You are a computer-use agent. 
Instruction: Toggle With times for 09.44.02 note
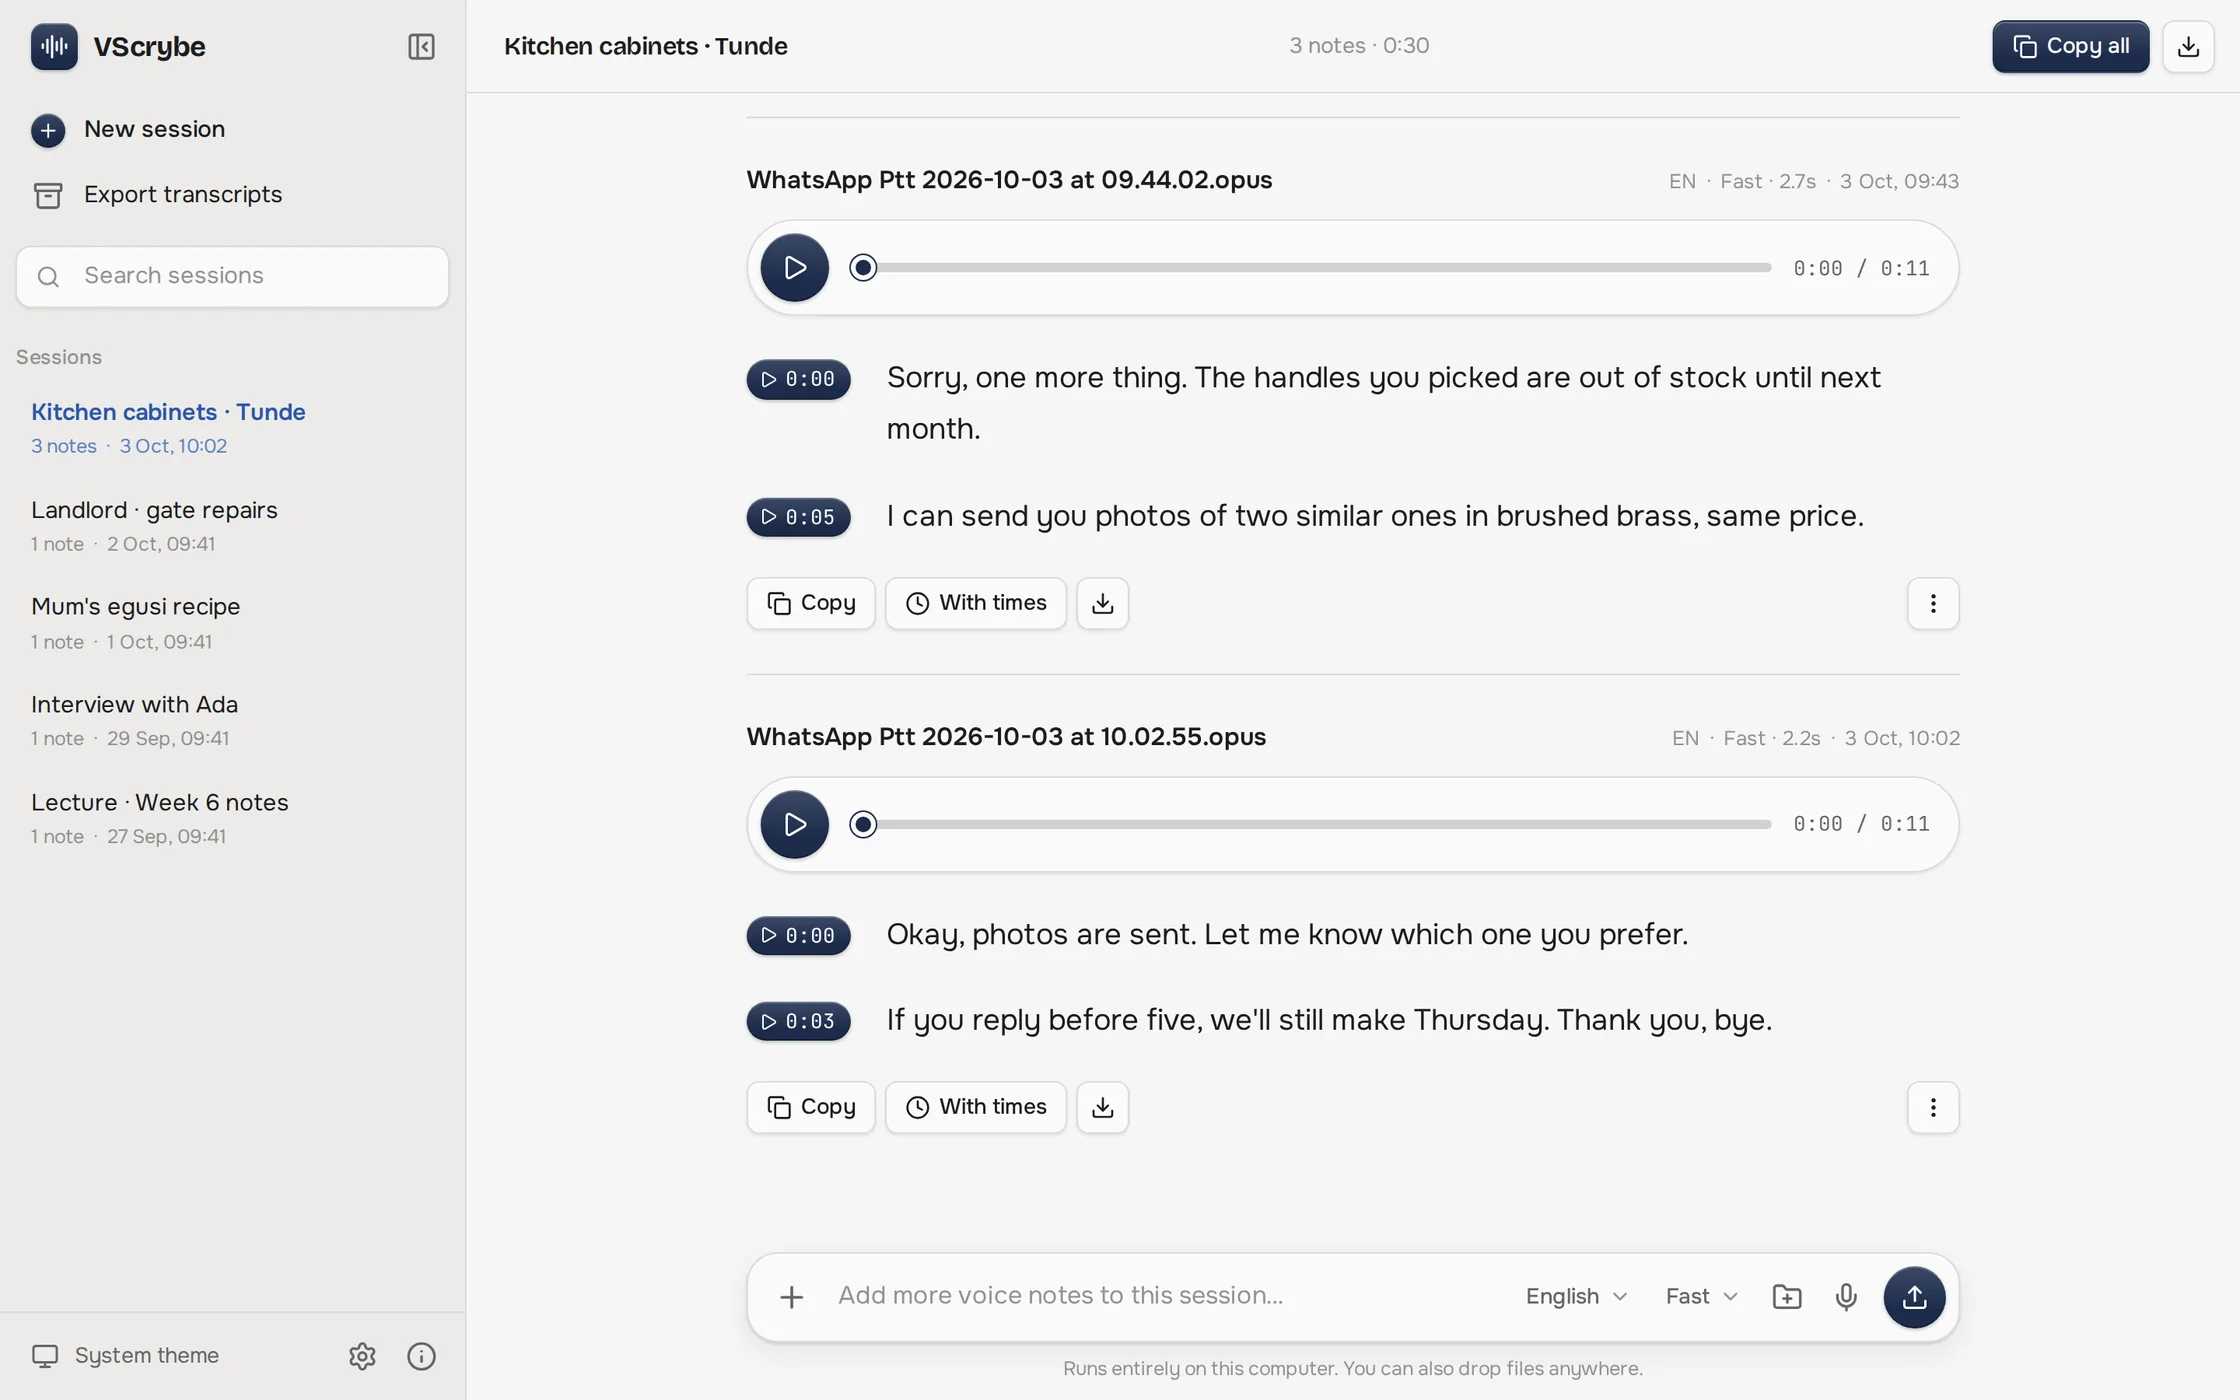pyautogui.click(x=976, y=603)
